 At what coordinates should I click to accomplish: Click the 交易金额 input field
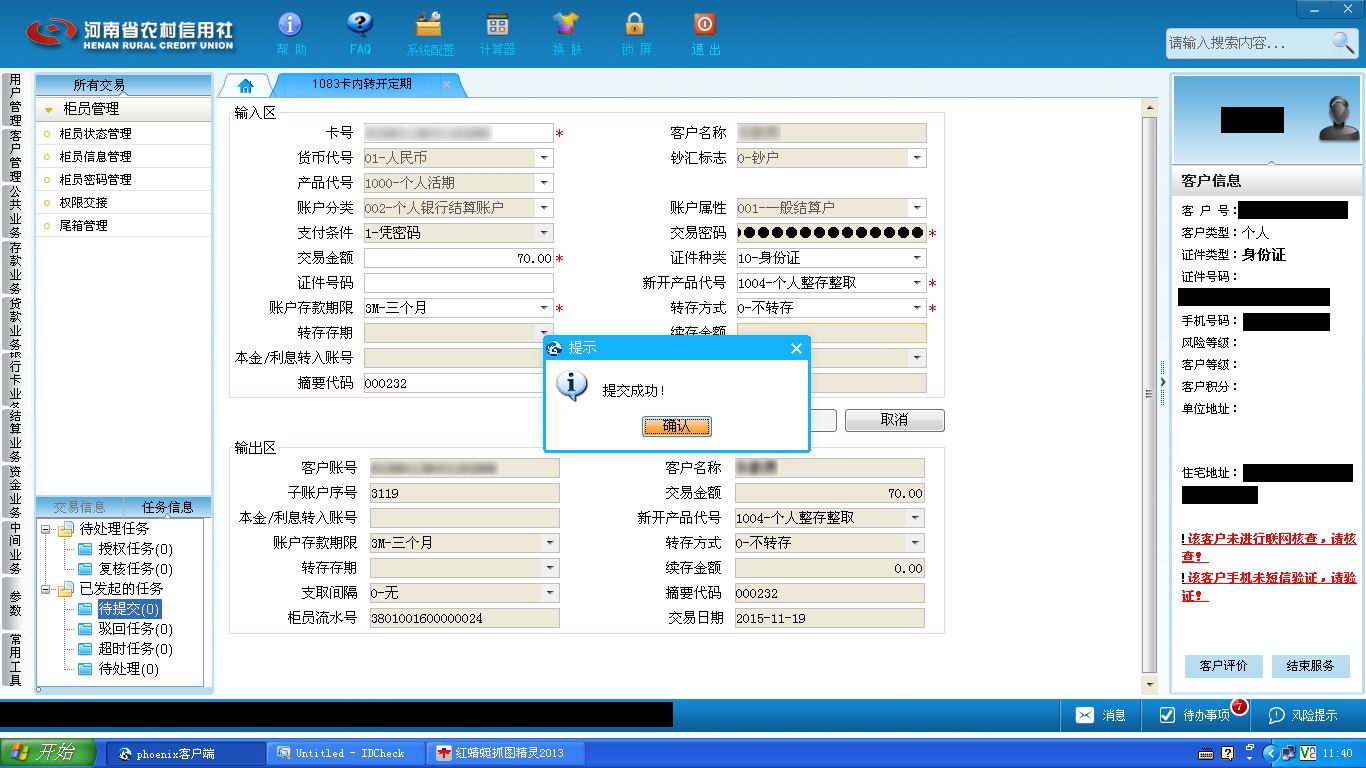click(x=459, y=258)
